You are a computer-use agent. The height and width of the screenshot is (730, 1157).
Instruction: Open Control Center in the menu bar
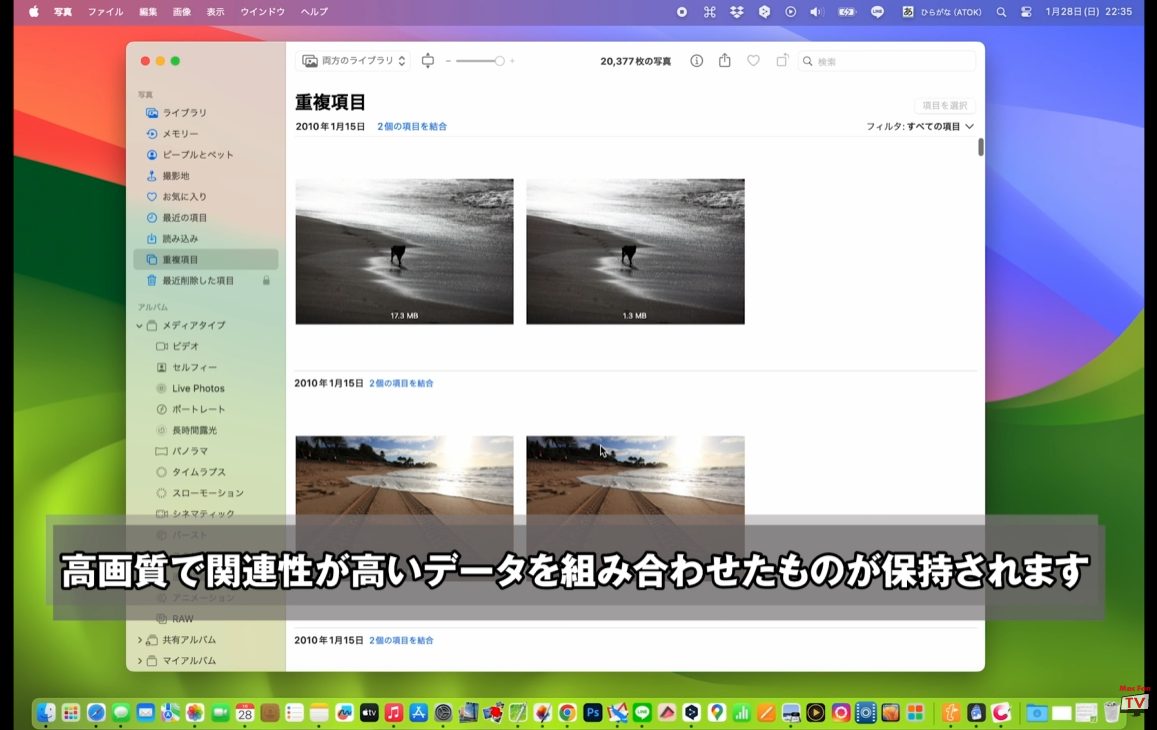1026,12
